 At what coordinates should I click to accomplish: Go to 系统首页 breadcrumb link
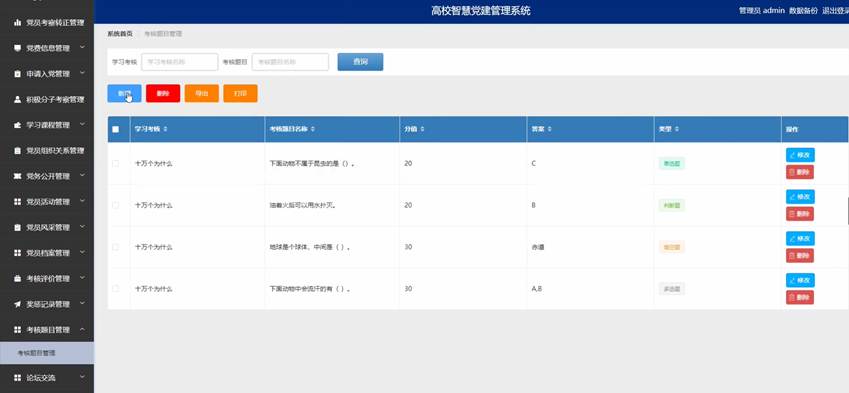[120, 34]
